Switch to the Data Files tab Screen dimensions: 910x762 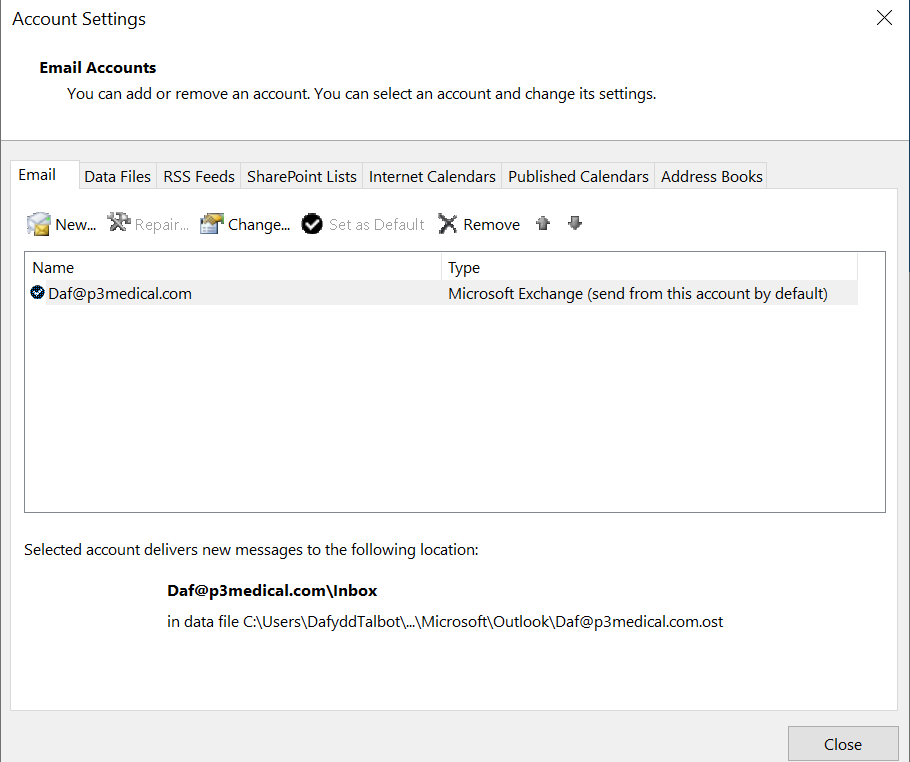pos(117,176)
